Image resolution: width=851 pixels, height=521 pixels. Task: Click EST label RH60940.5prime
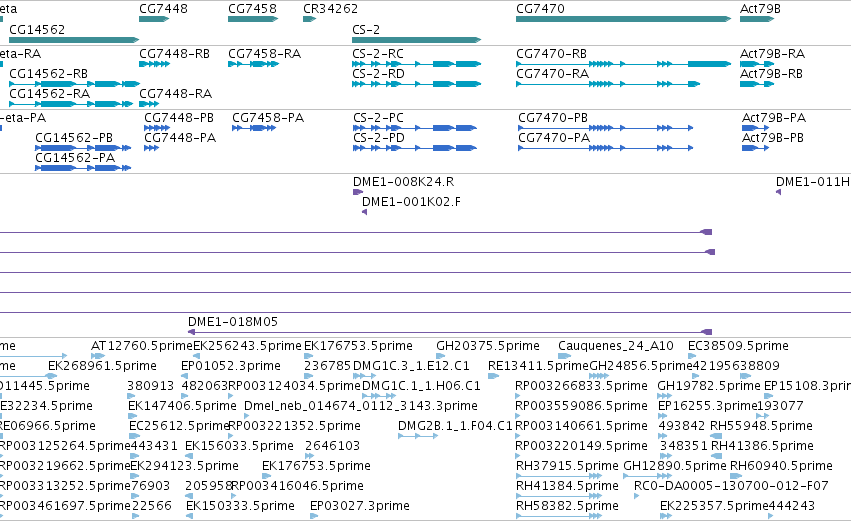pyautogui.click(x=781, y=466)
